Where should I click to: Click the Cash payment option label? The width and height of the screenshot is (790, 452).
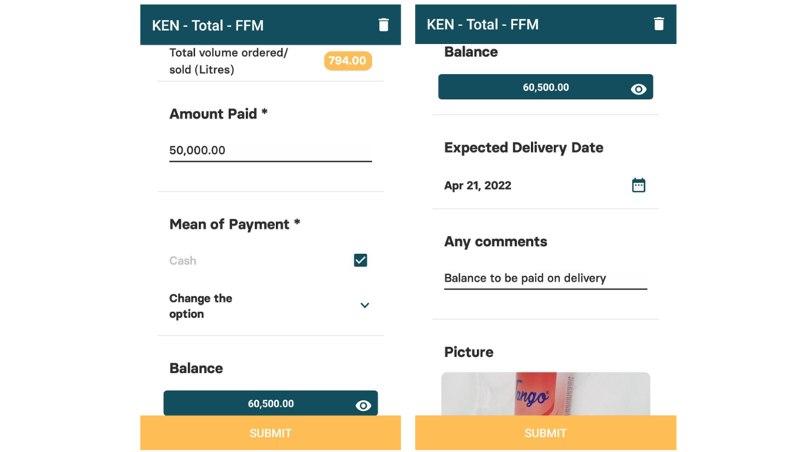click(183, 260)
